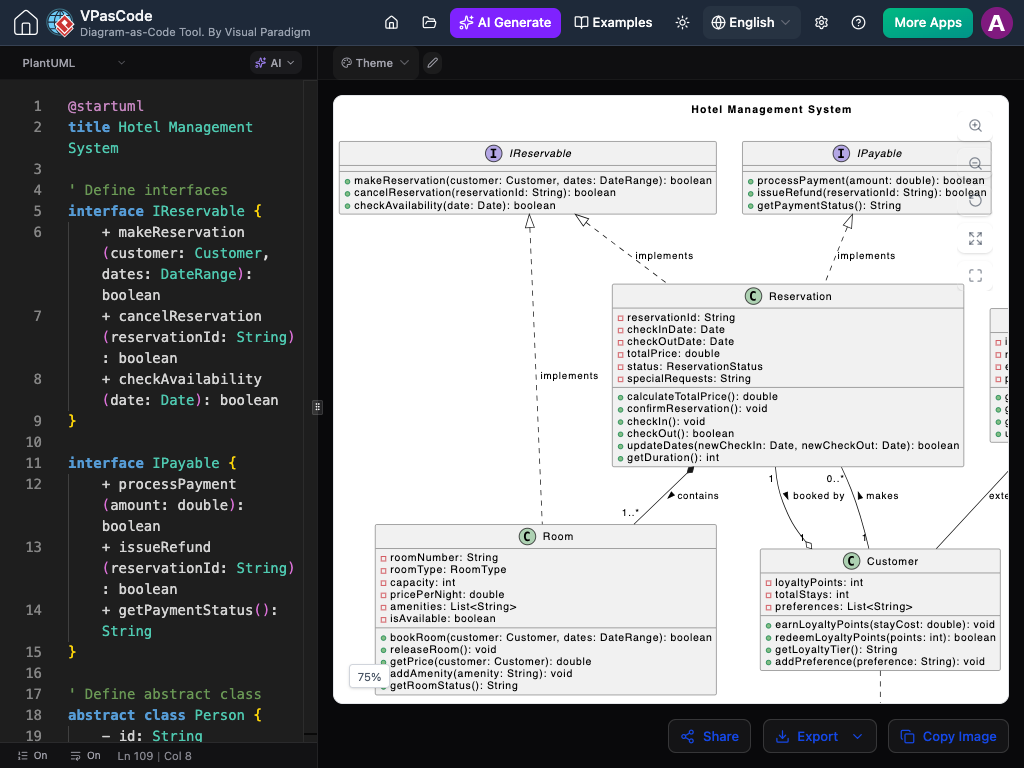This screenshot has width=1024, height=768.
Task: Click code line 11 interface IPayable
Action: [152, 463]
